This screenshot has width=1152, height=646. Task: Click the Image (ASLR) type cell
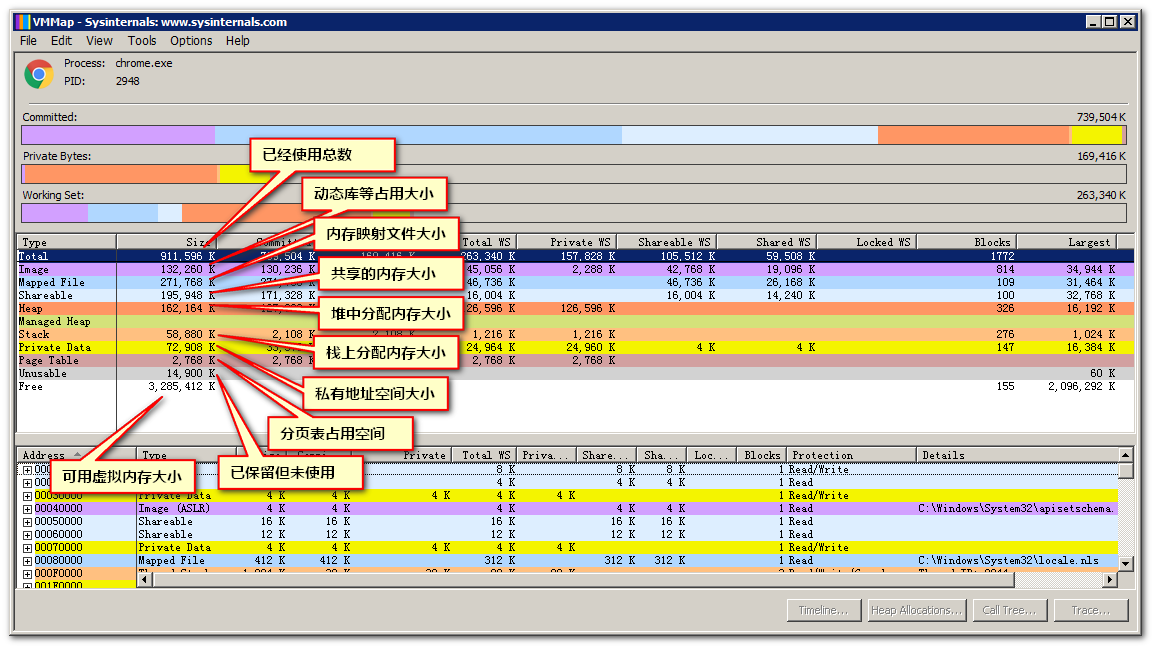[174, 509]
